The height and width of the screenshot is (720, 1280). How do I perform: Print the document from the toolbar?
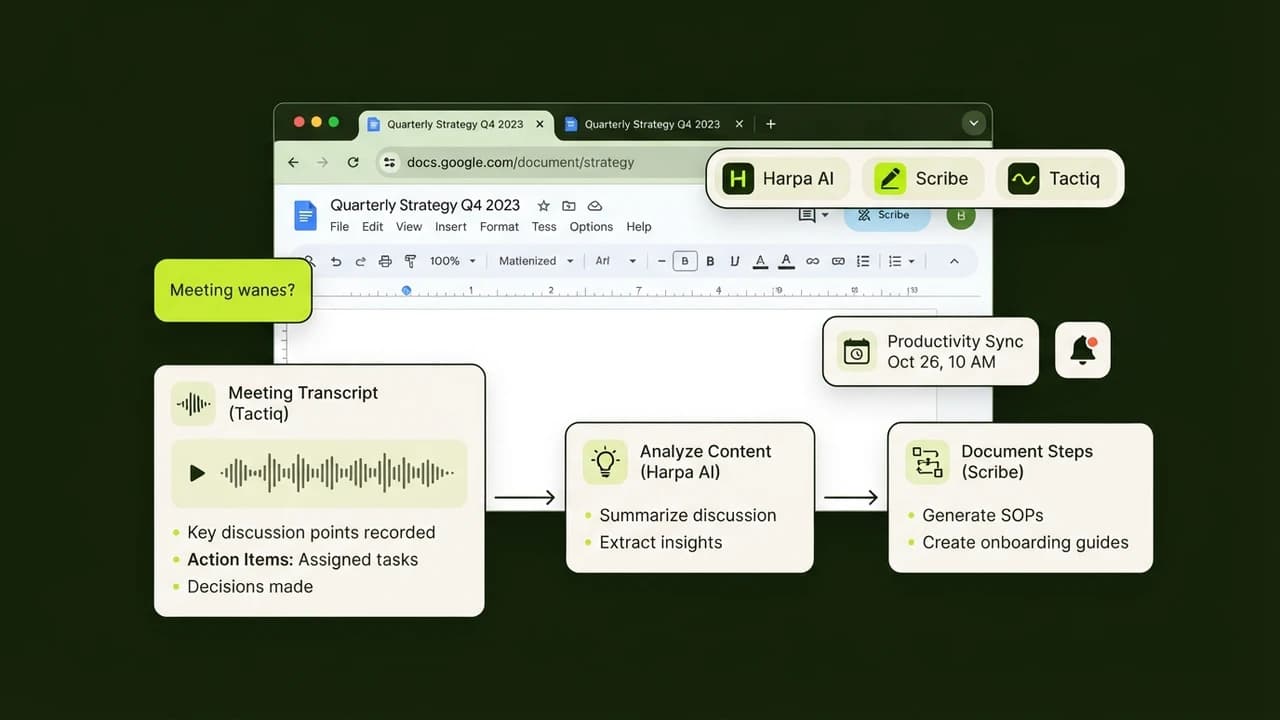pos(386,261)
